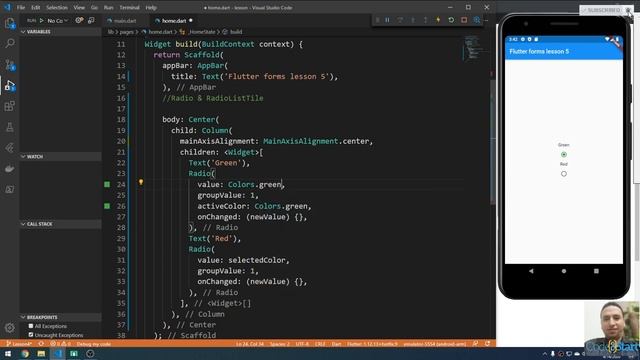
Task: Open the File menu
Action: (21, 7)
